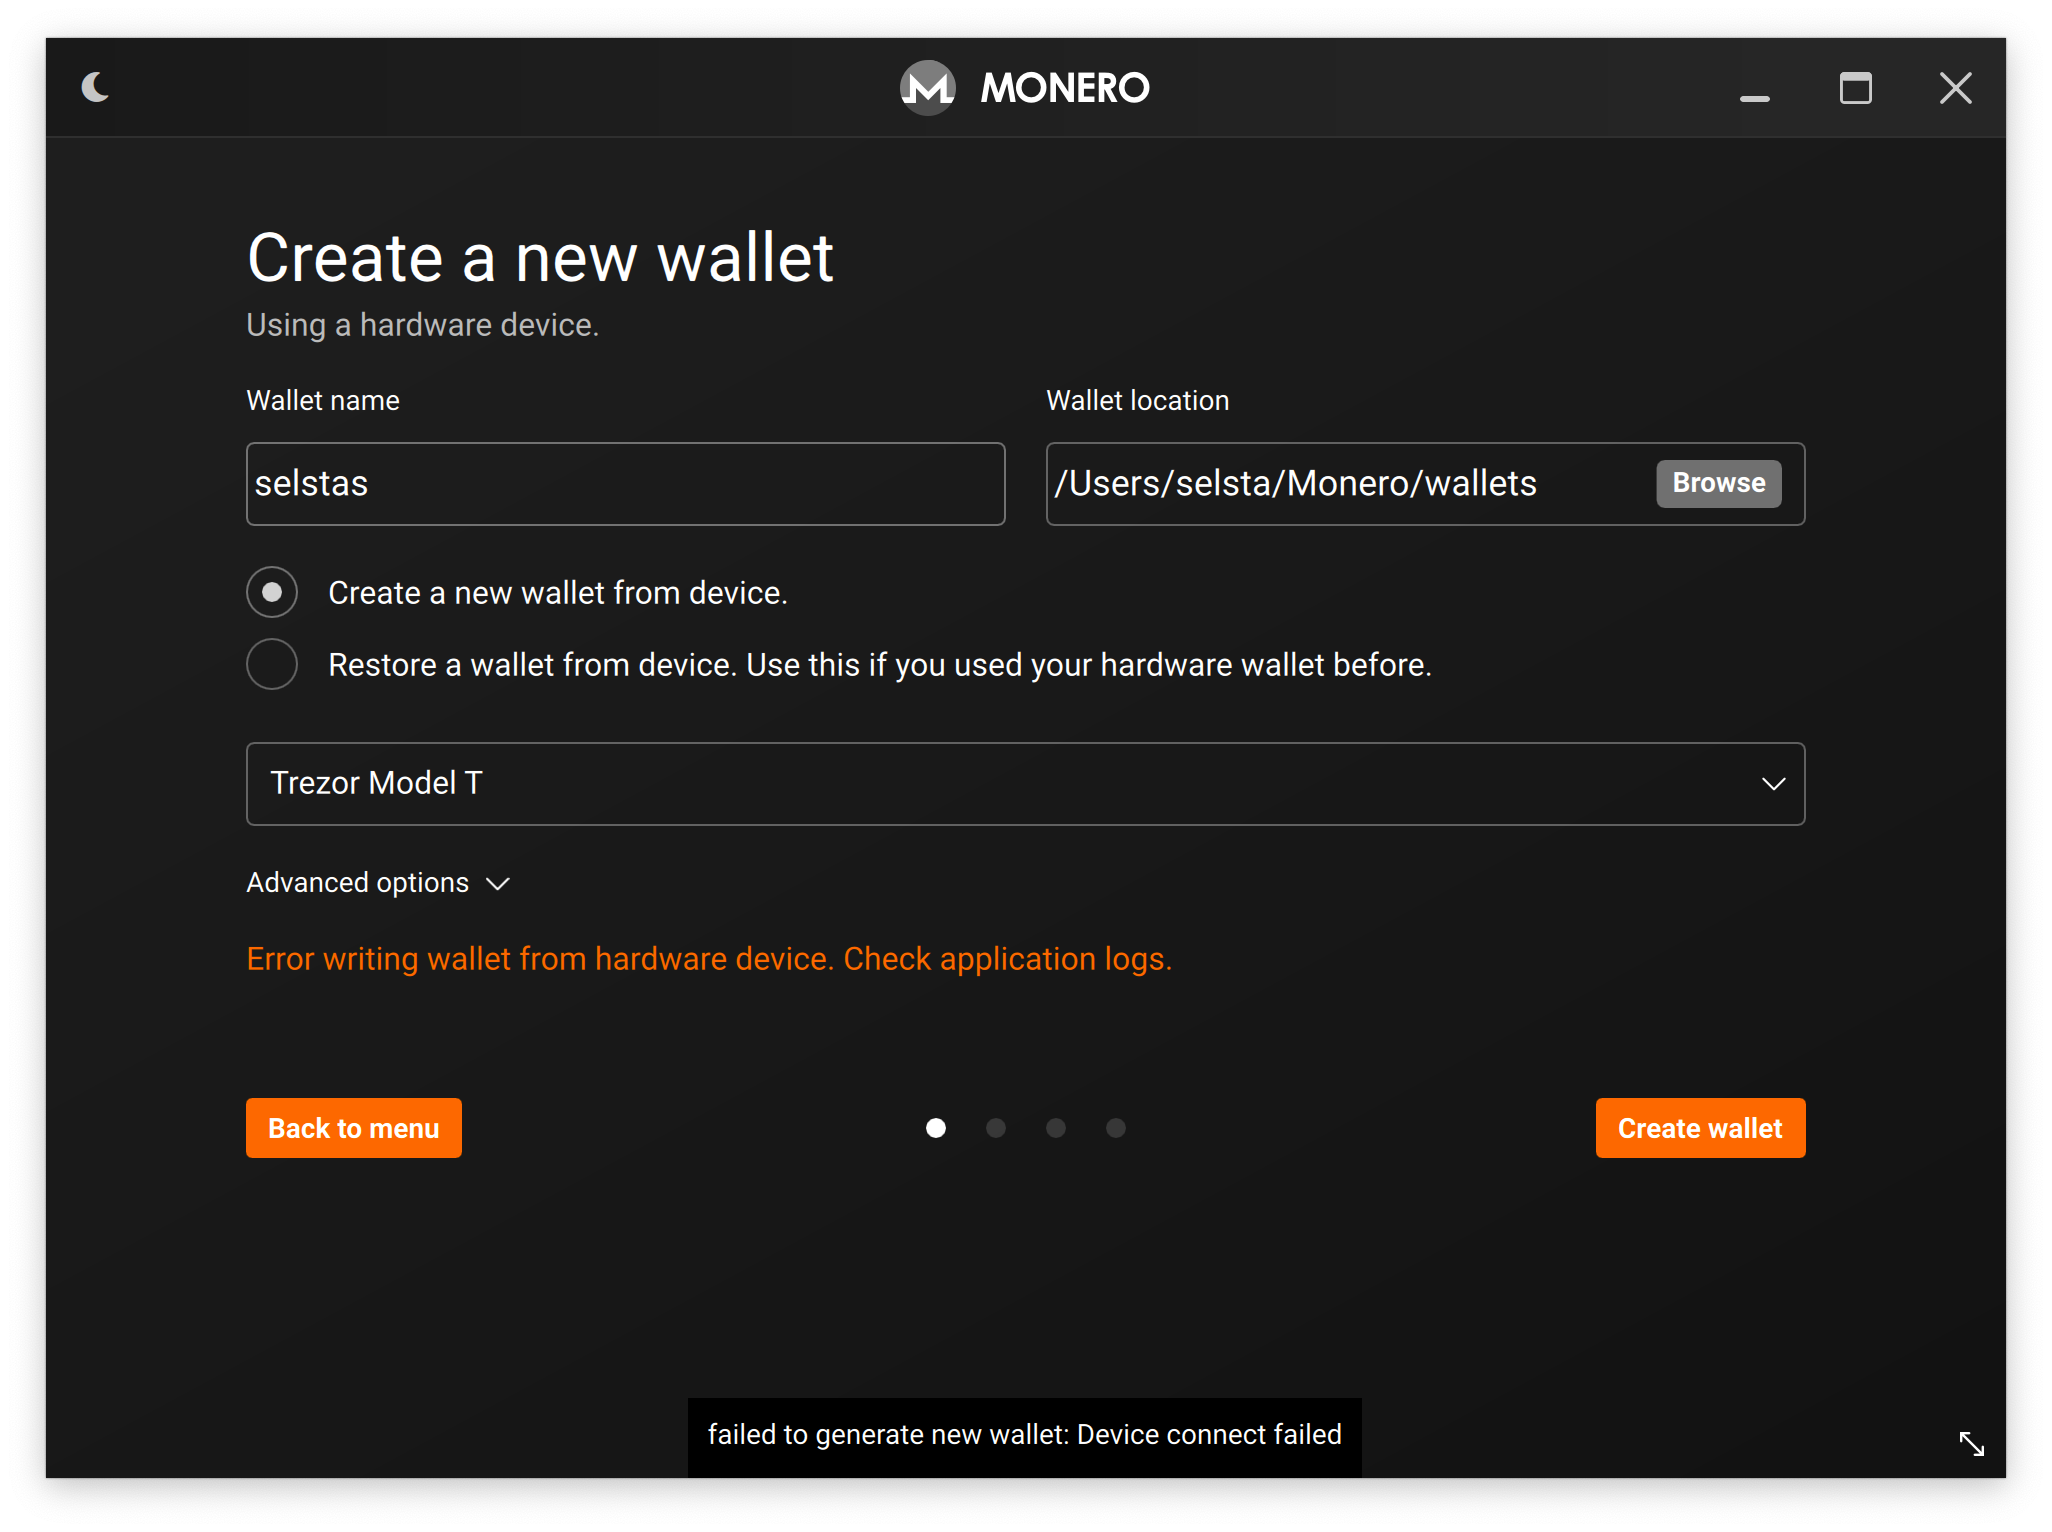Maximize the Monero wallet window
This screenshot has height=1532, width=2052.
1856,88
